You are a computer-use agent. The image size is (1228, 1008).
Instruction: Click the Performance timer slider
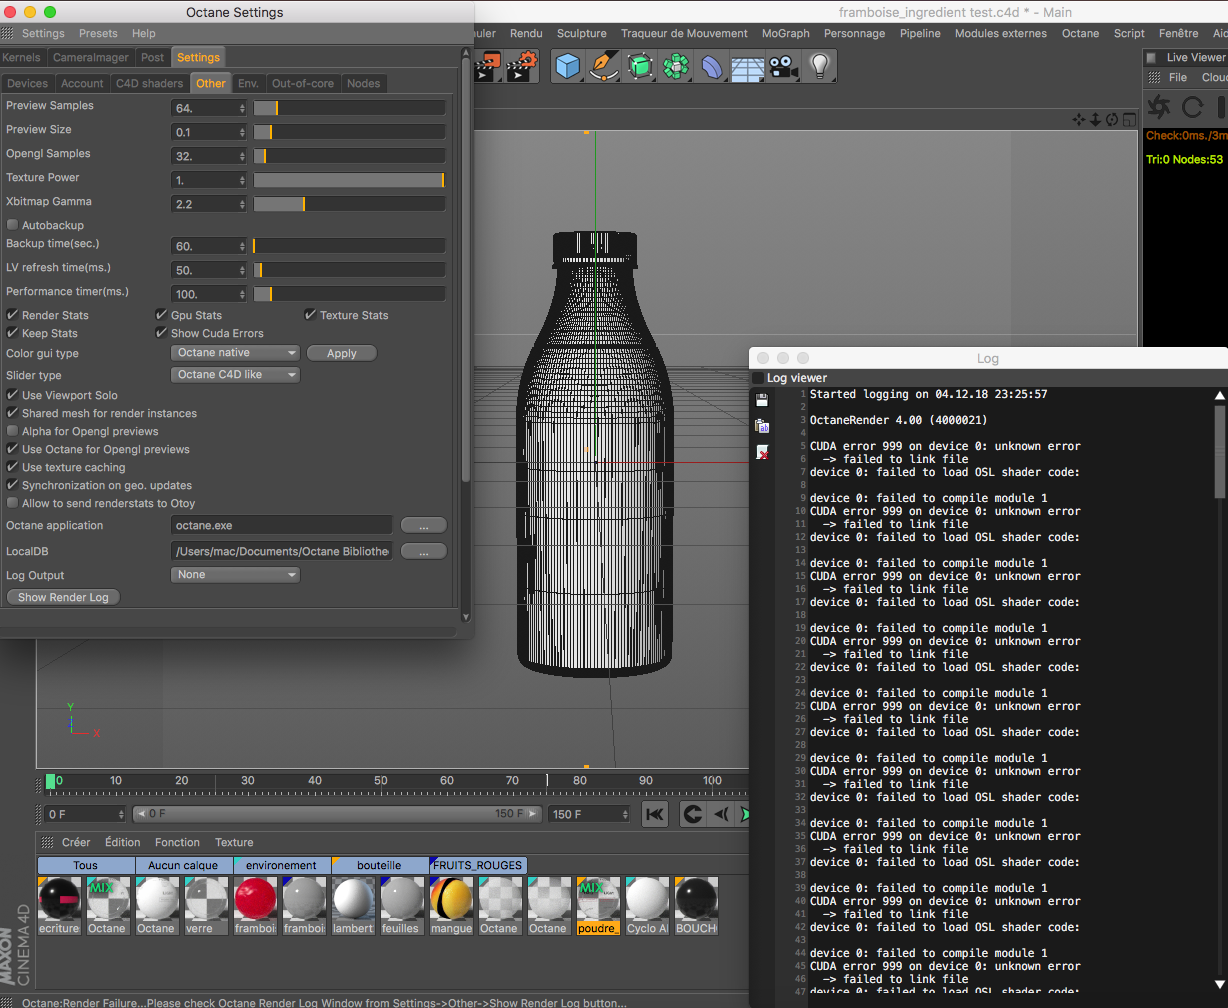pyautogui.click(x=349, y=294)
